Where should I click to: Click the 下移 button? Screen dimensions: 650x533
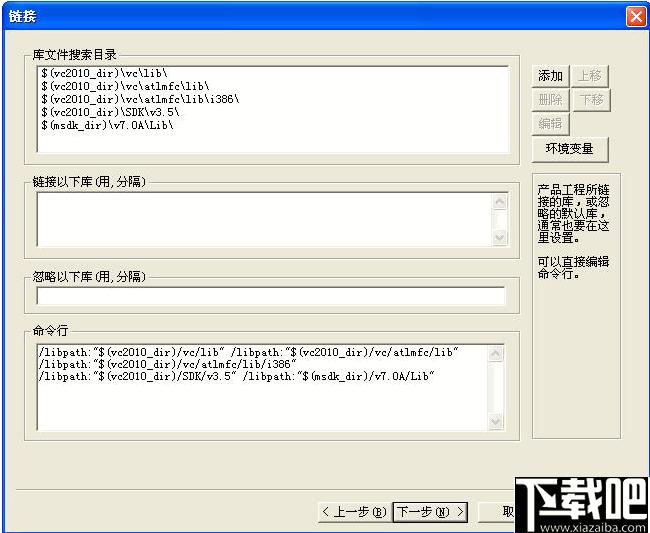[x=590, y=100]
